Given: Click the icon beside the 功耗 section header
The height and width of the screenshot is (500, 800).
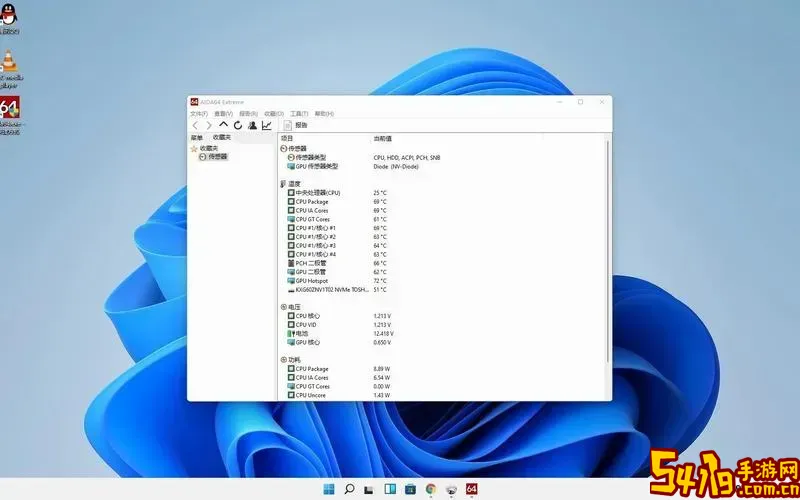Looking at the screenshot, I should tap(284, 360).
